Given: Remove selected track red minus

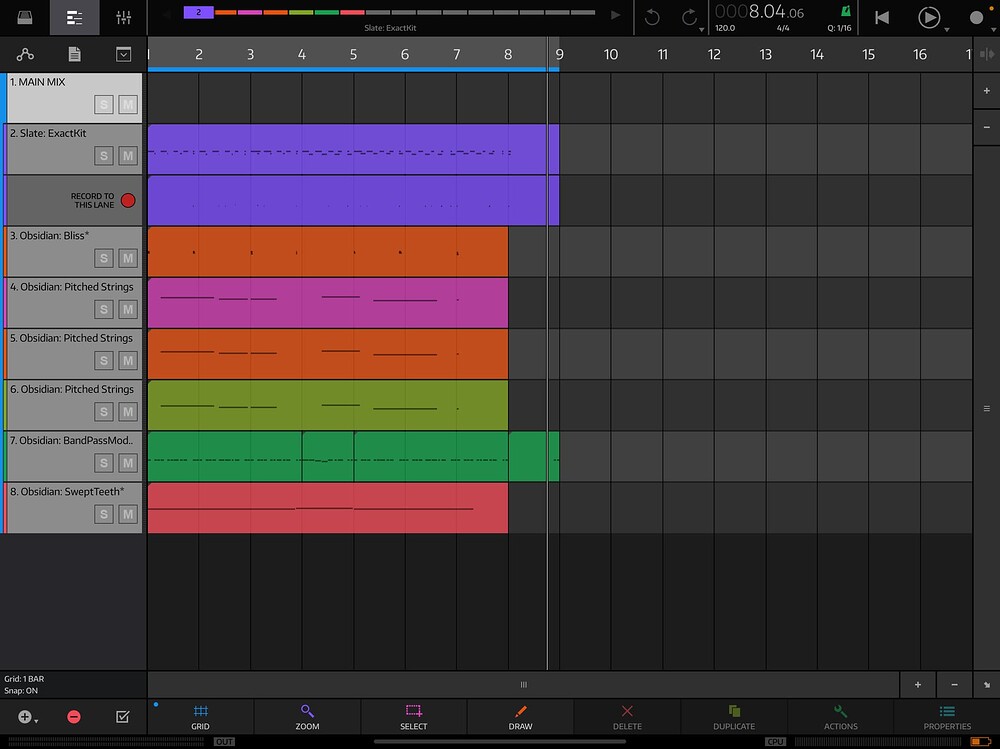Looking at the screenshot, I should coord(74,717).
